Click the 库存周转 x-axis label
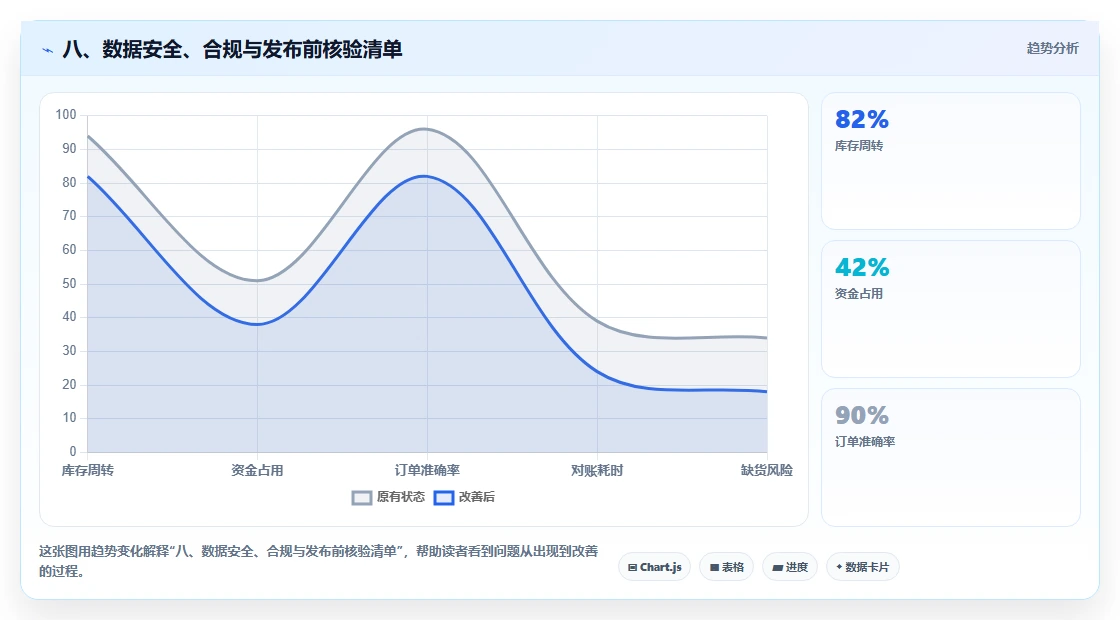The width and height of the screenshot is (1120, 620). [87, 471]
